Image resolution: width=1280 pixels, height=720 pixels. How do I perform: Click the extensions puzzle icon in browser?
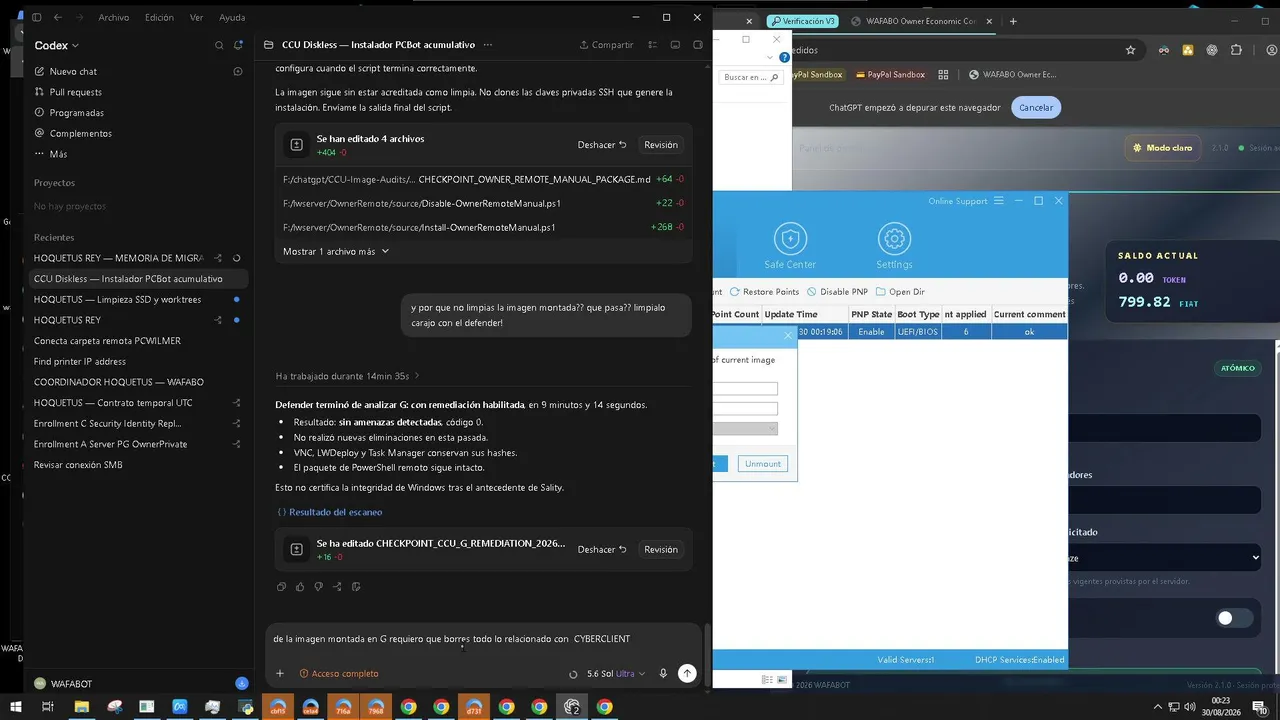coord(1236,50)
